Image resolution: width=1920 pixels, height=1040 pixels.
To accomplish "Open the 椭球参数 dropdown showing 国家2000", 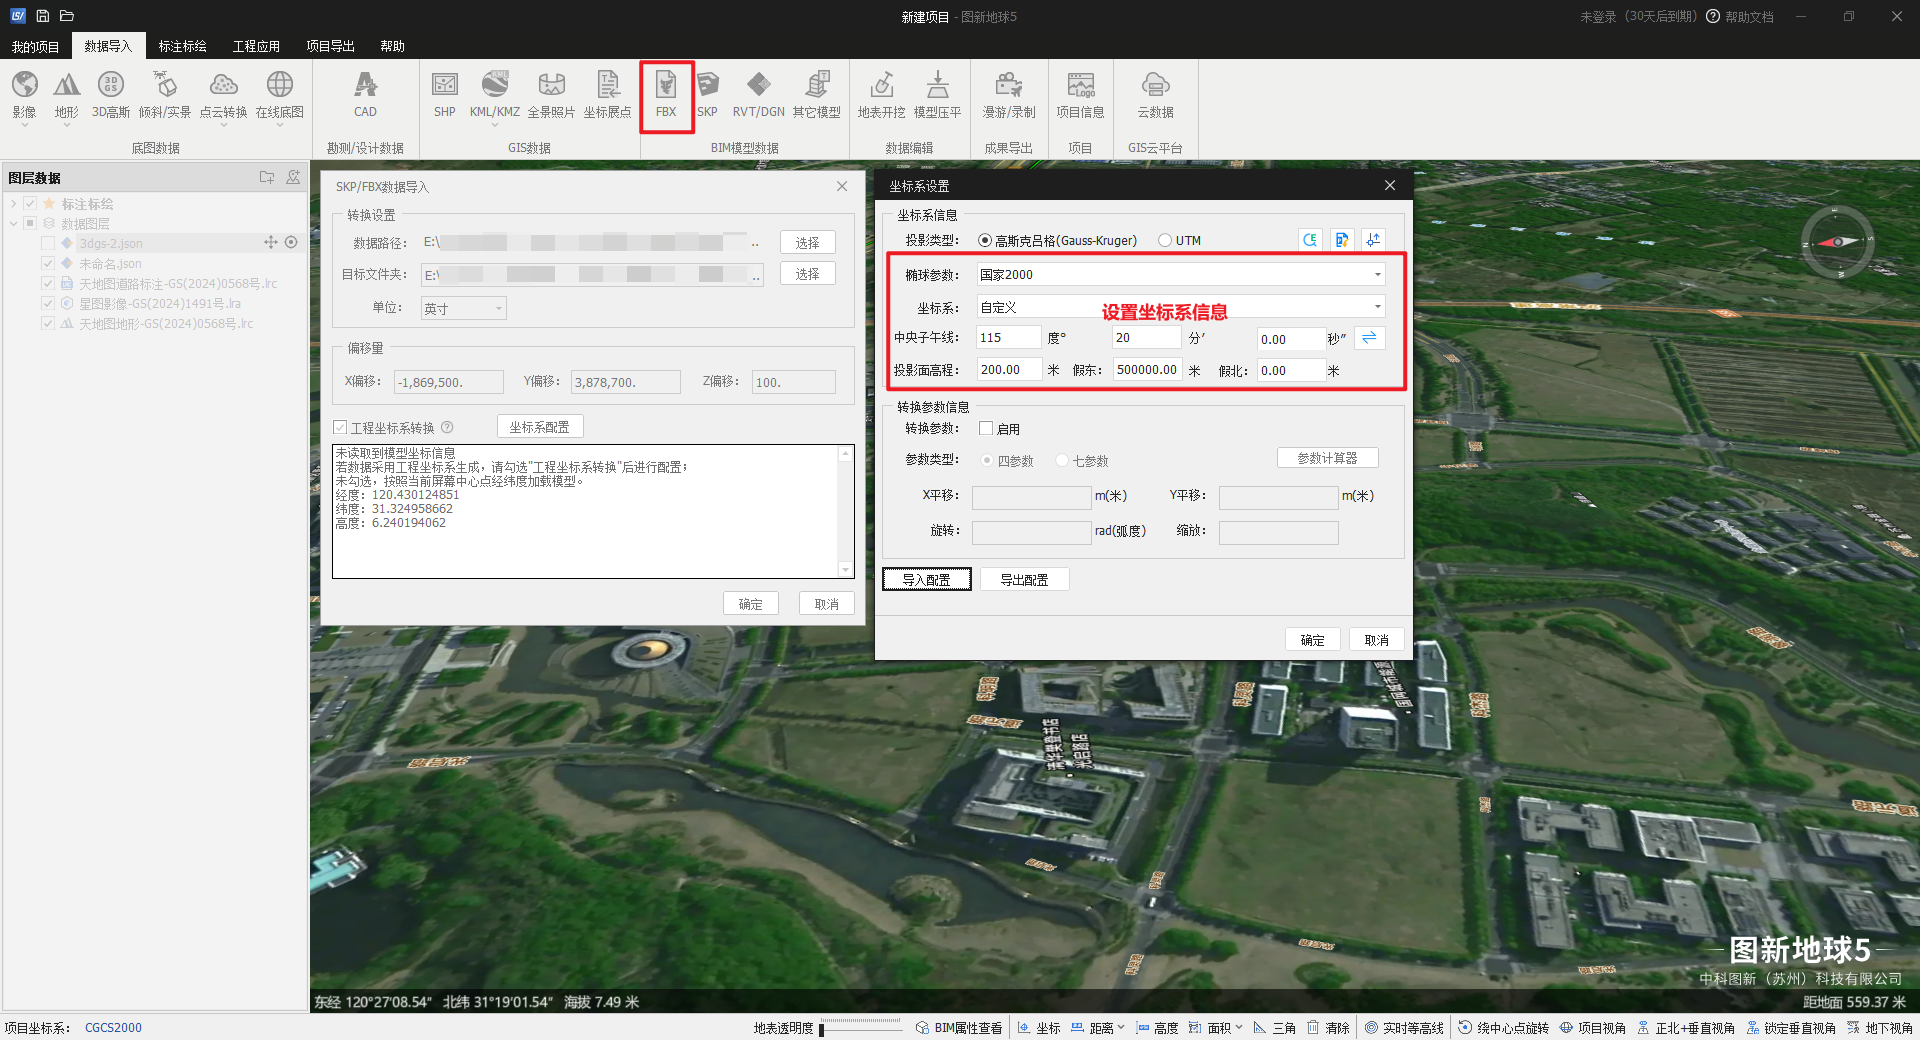I will pos(1180,275).
